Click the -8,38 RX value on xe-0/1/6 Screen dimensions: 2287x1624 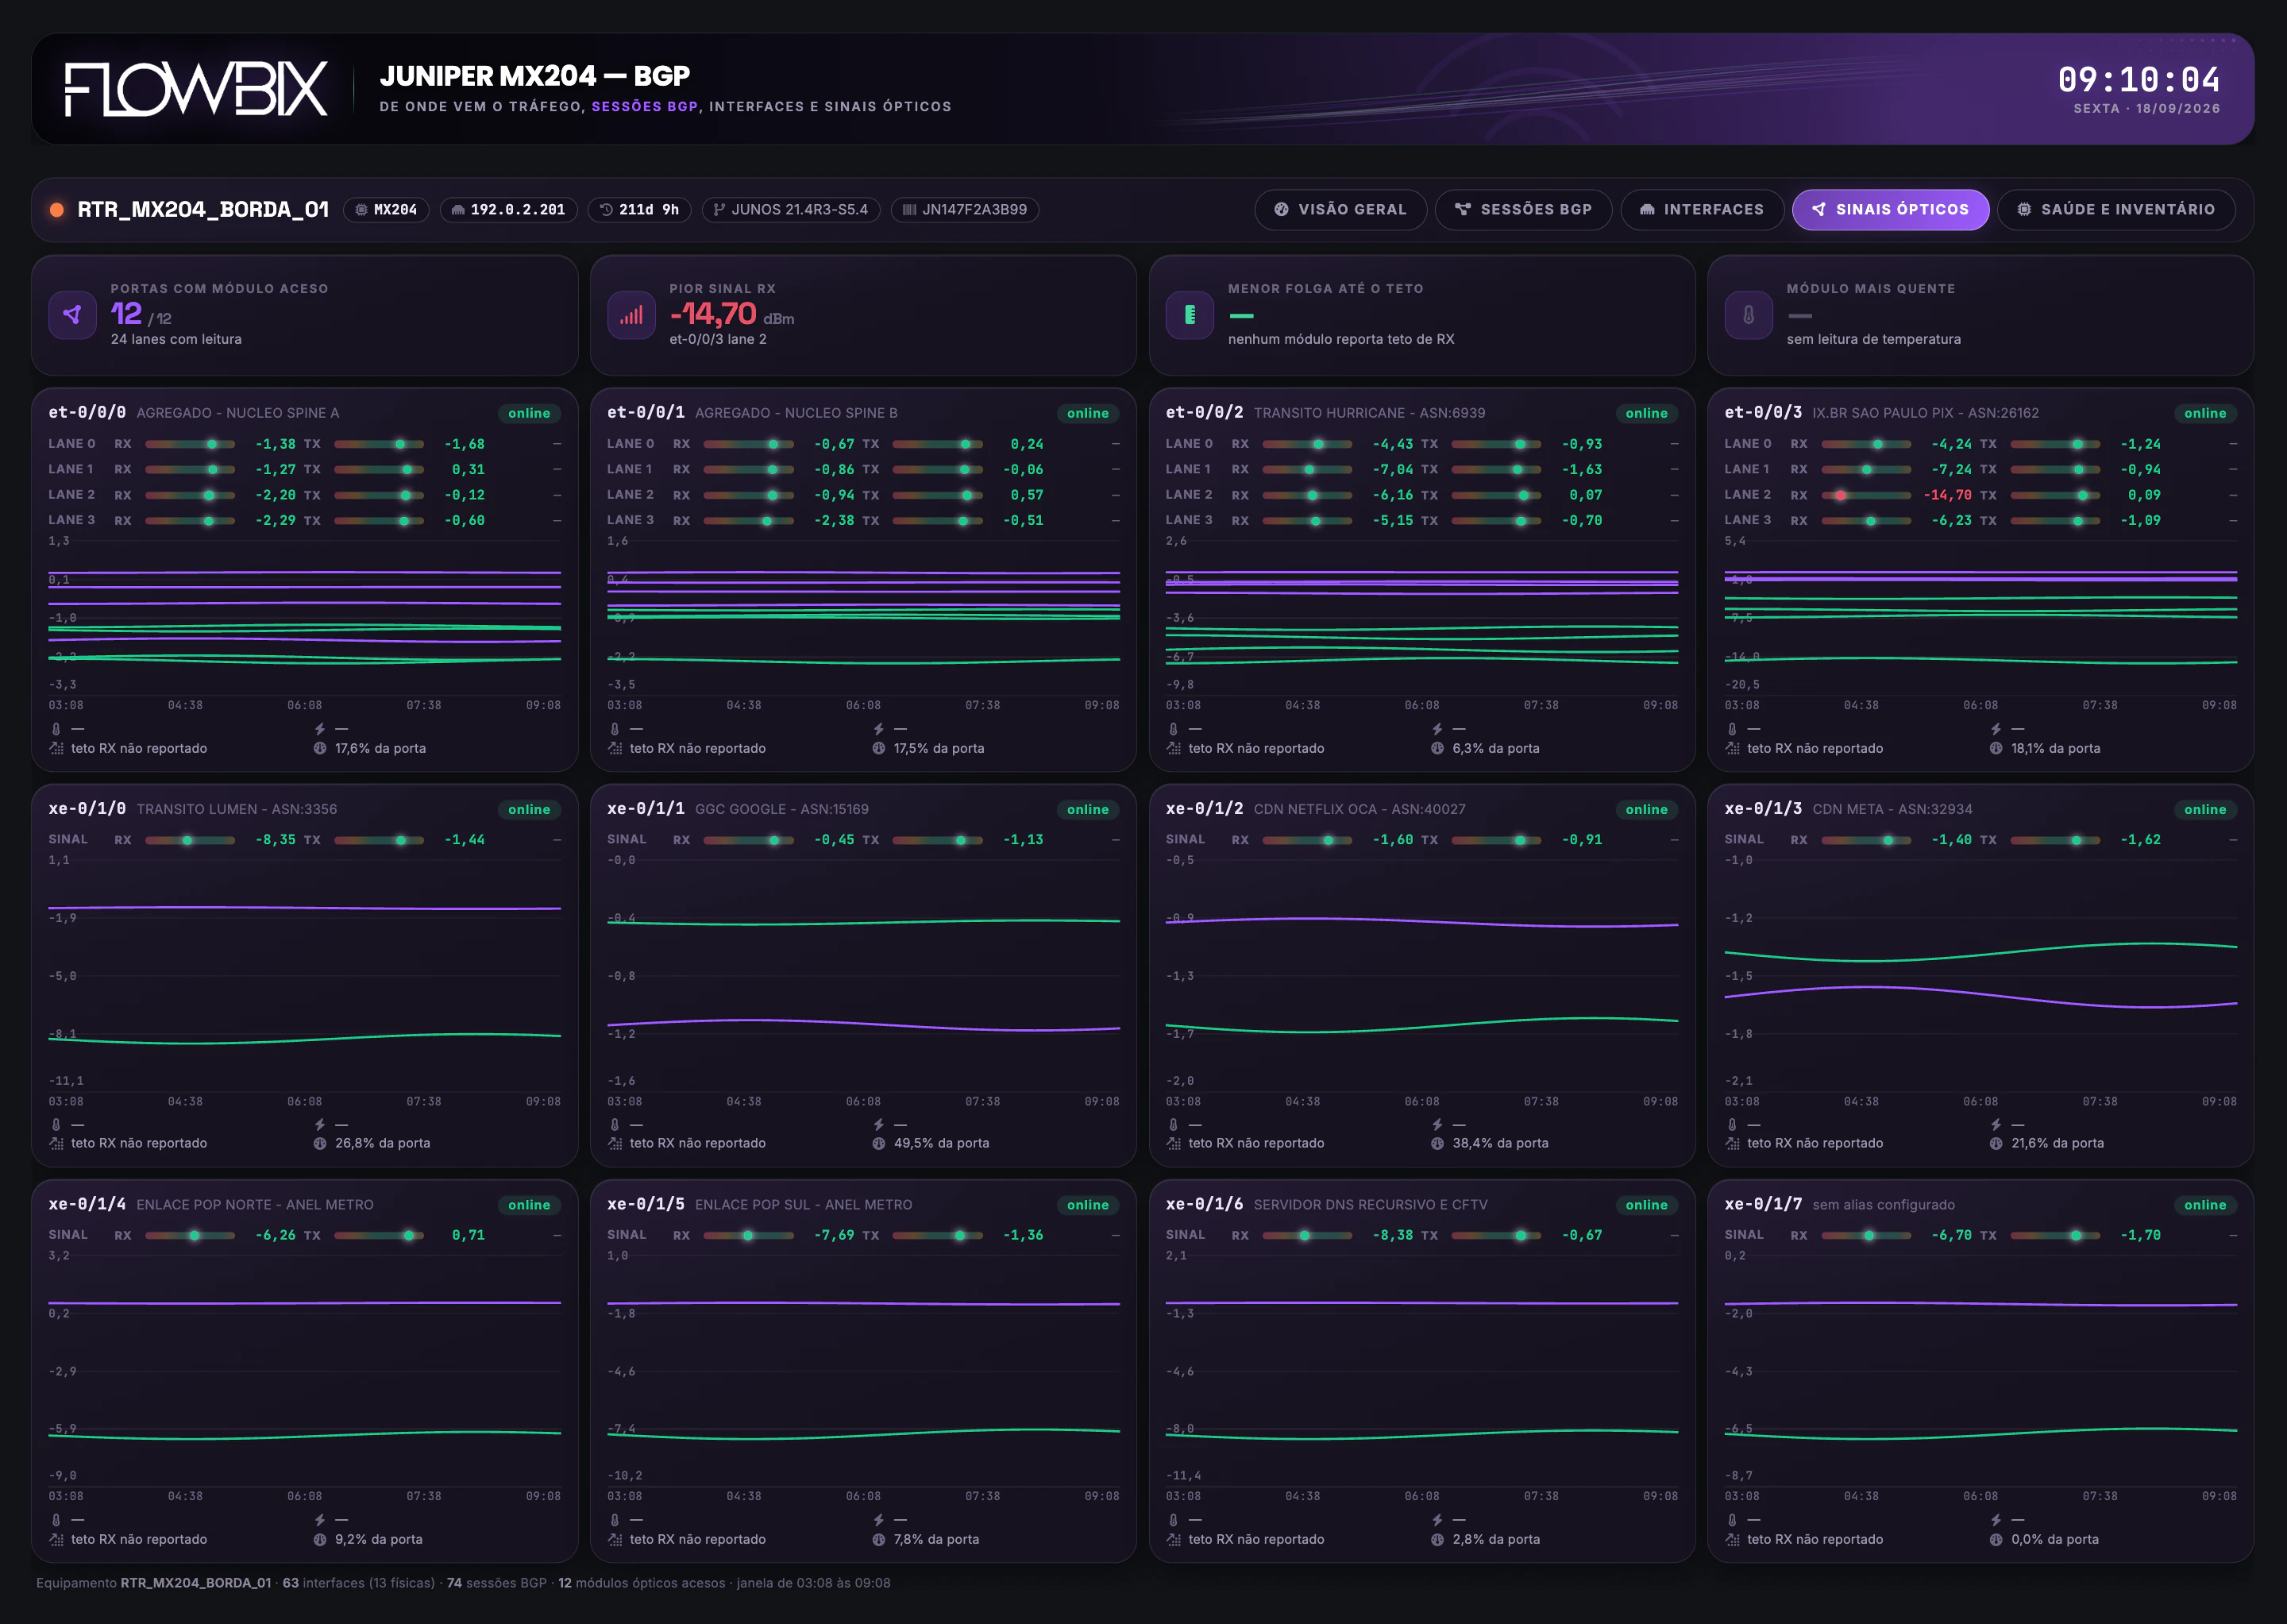pos(1391,1236)
